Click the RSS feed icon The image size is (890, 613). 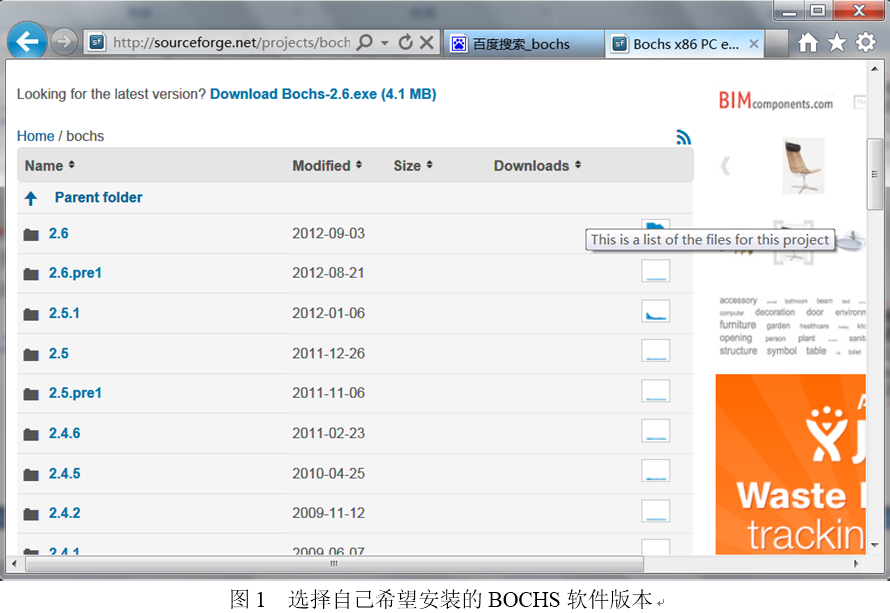pos(683,137)
